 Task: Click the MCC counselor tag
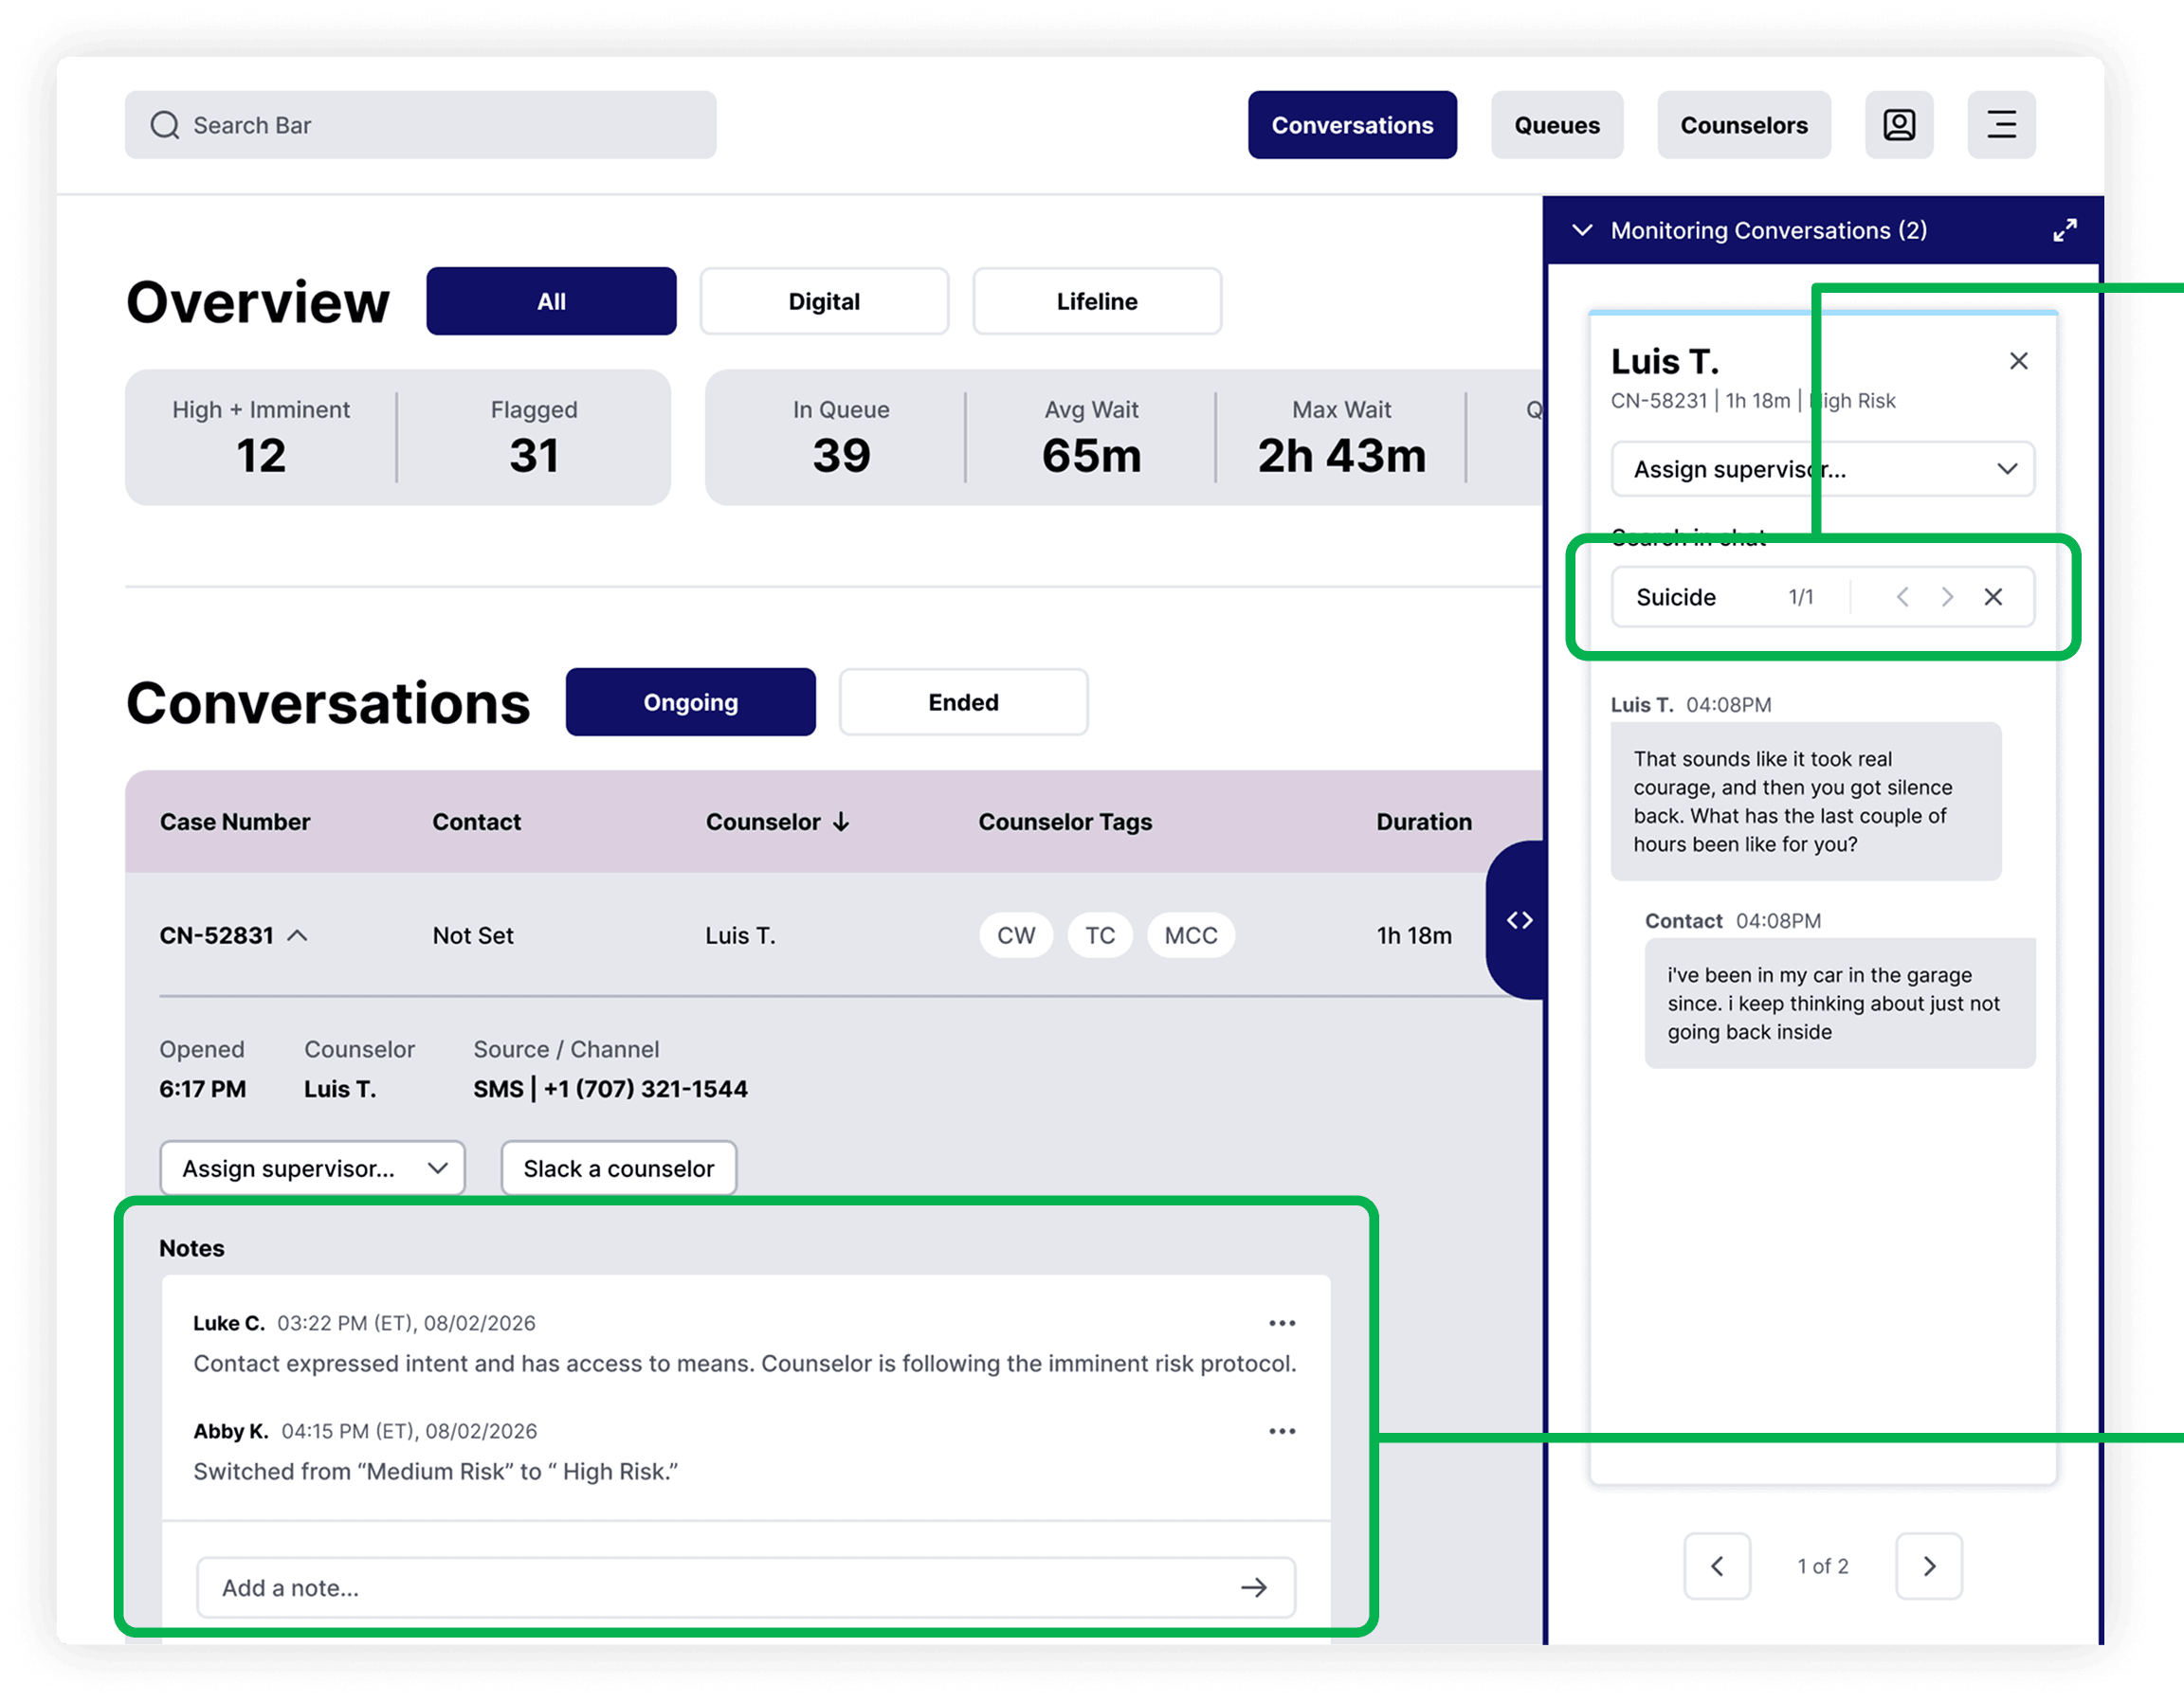(x=1191, y=936)
